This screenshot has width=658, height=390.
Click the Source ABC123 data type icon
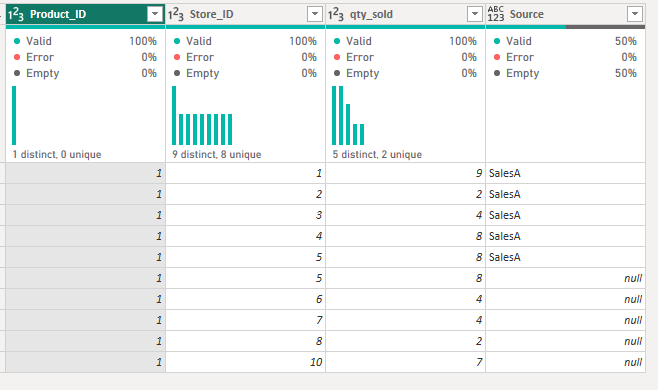(496, 14)
